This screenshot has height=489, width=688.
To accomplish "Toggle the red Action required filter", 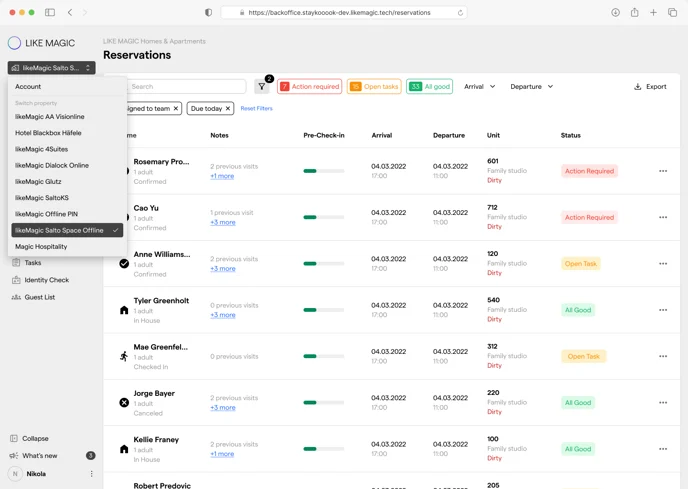I will (x=310, y=86).
